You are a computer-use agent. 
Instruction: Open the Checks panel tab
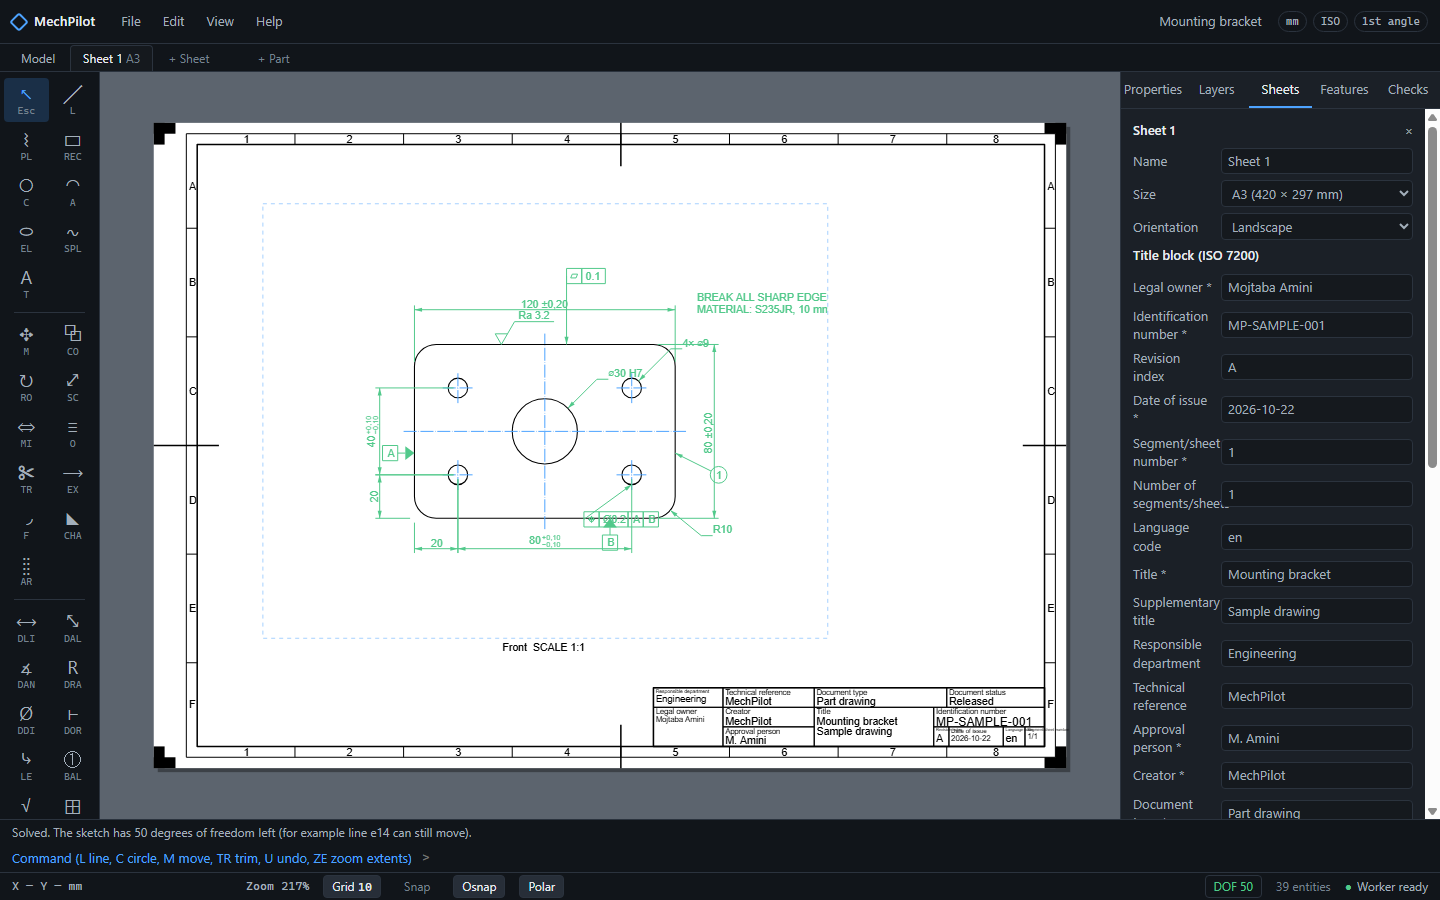pyautogui.click(x=1408, y=90)
